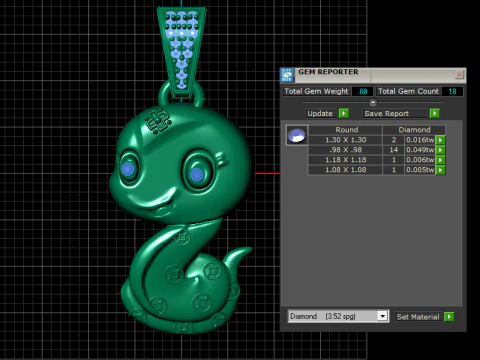The image size is (480, 360).
Task: Click the 0.006tw weight cell
Action: [x=420, y=160]
